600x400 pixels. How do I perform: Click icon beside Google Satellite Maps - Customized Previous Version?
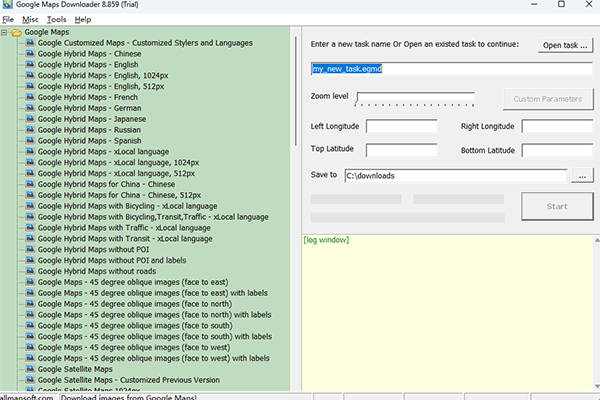[x=30, y=380]
